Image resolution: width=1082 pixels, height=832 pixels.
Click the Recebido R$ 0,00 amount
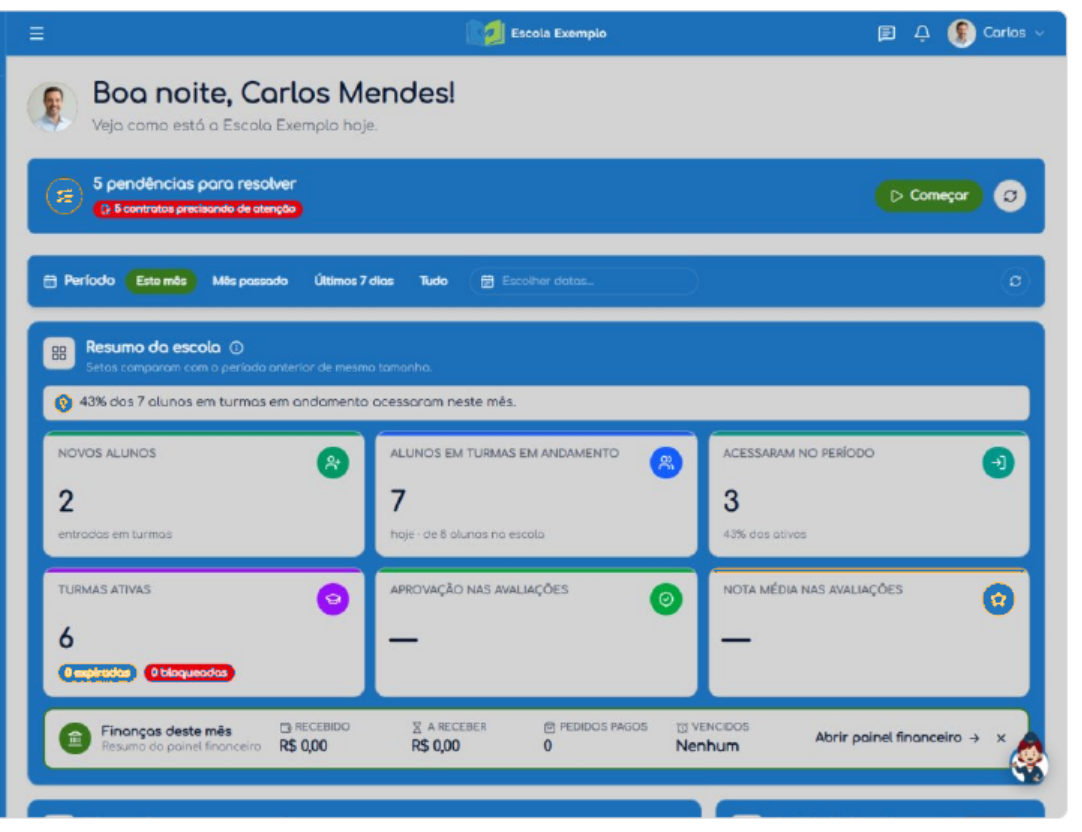click(x=303, y=746)
